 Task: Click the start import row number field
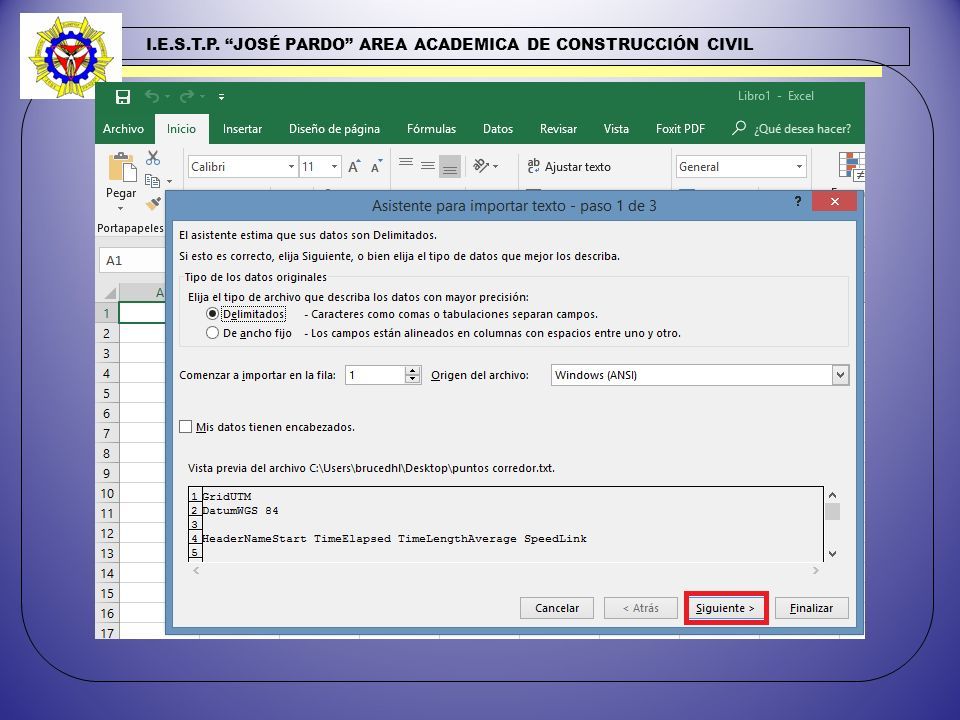(x=375, y=375)
